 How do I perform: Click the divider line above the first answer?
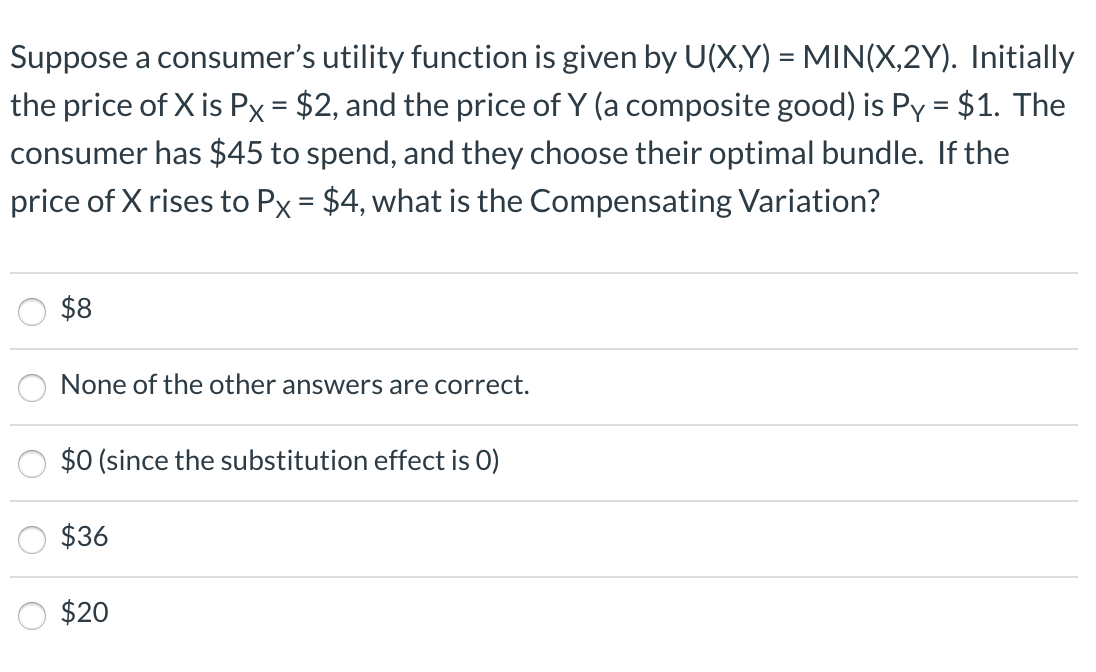(548, 272)
